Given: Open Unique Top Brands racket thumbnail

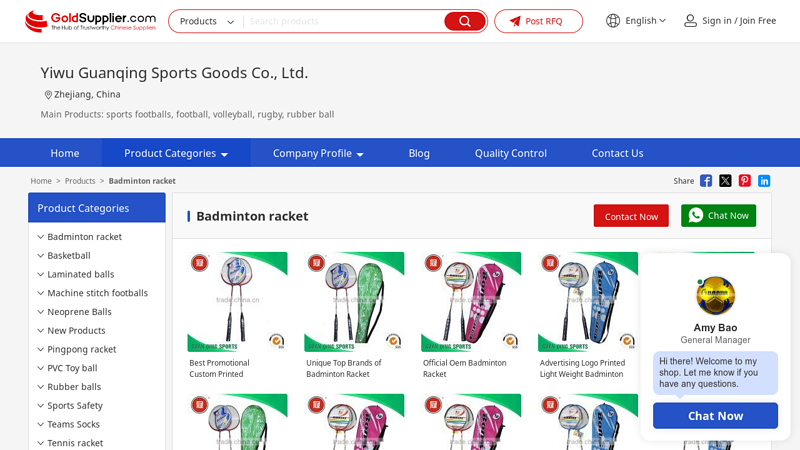Looking at the screenshot, I should (354, 302).
